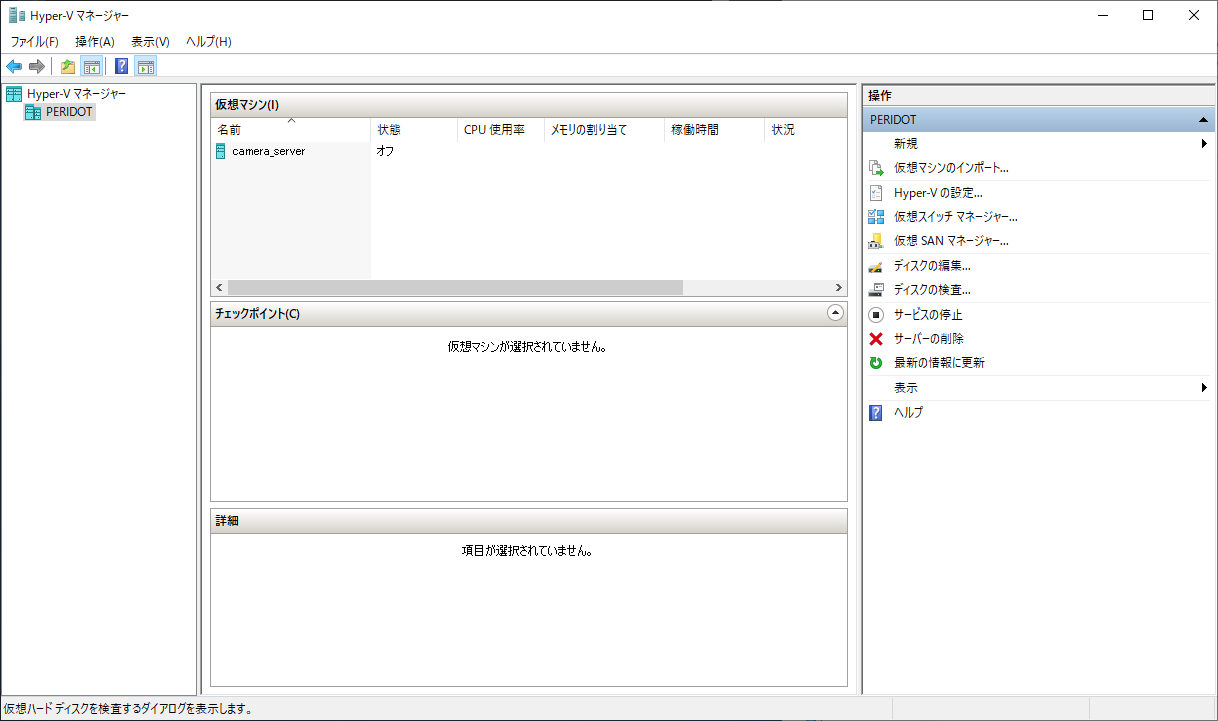The image size is (1218, 721).
Task: Open Hyper-V の設定... action
Action: click(938, 193)
